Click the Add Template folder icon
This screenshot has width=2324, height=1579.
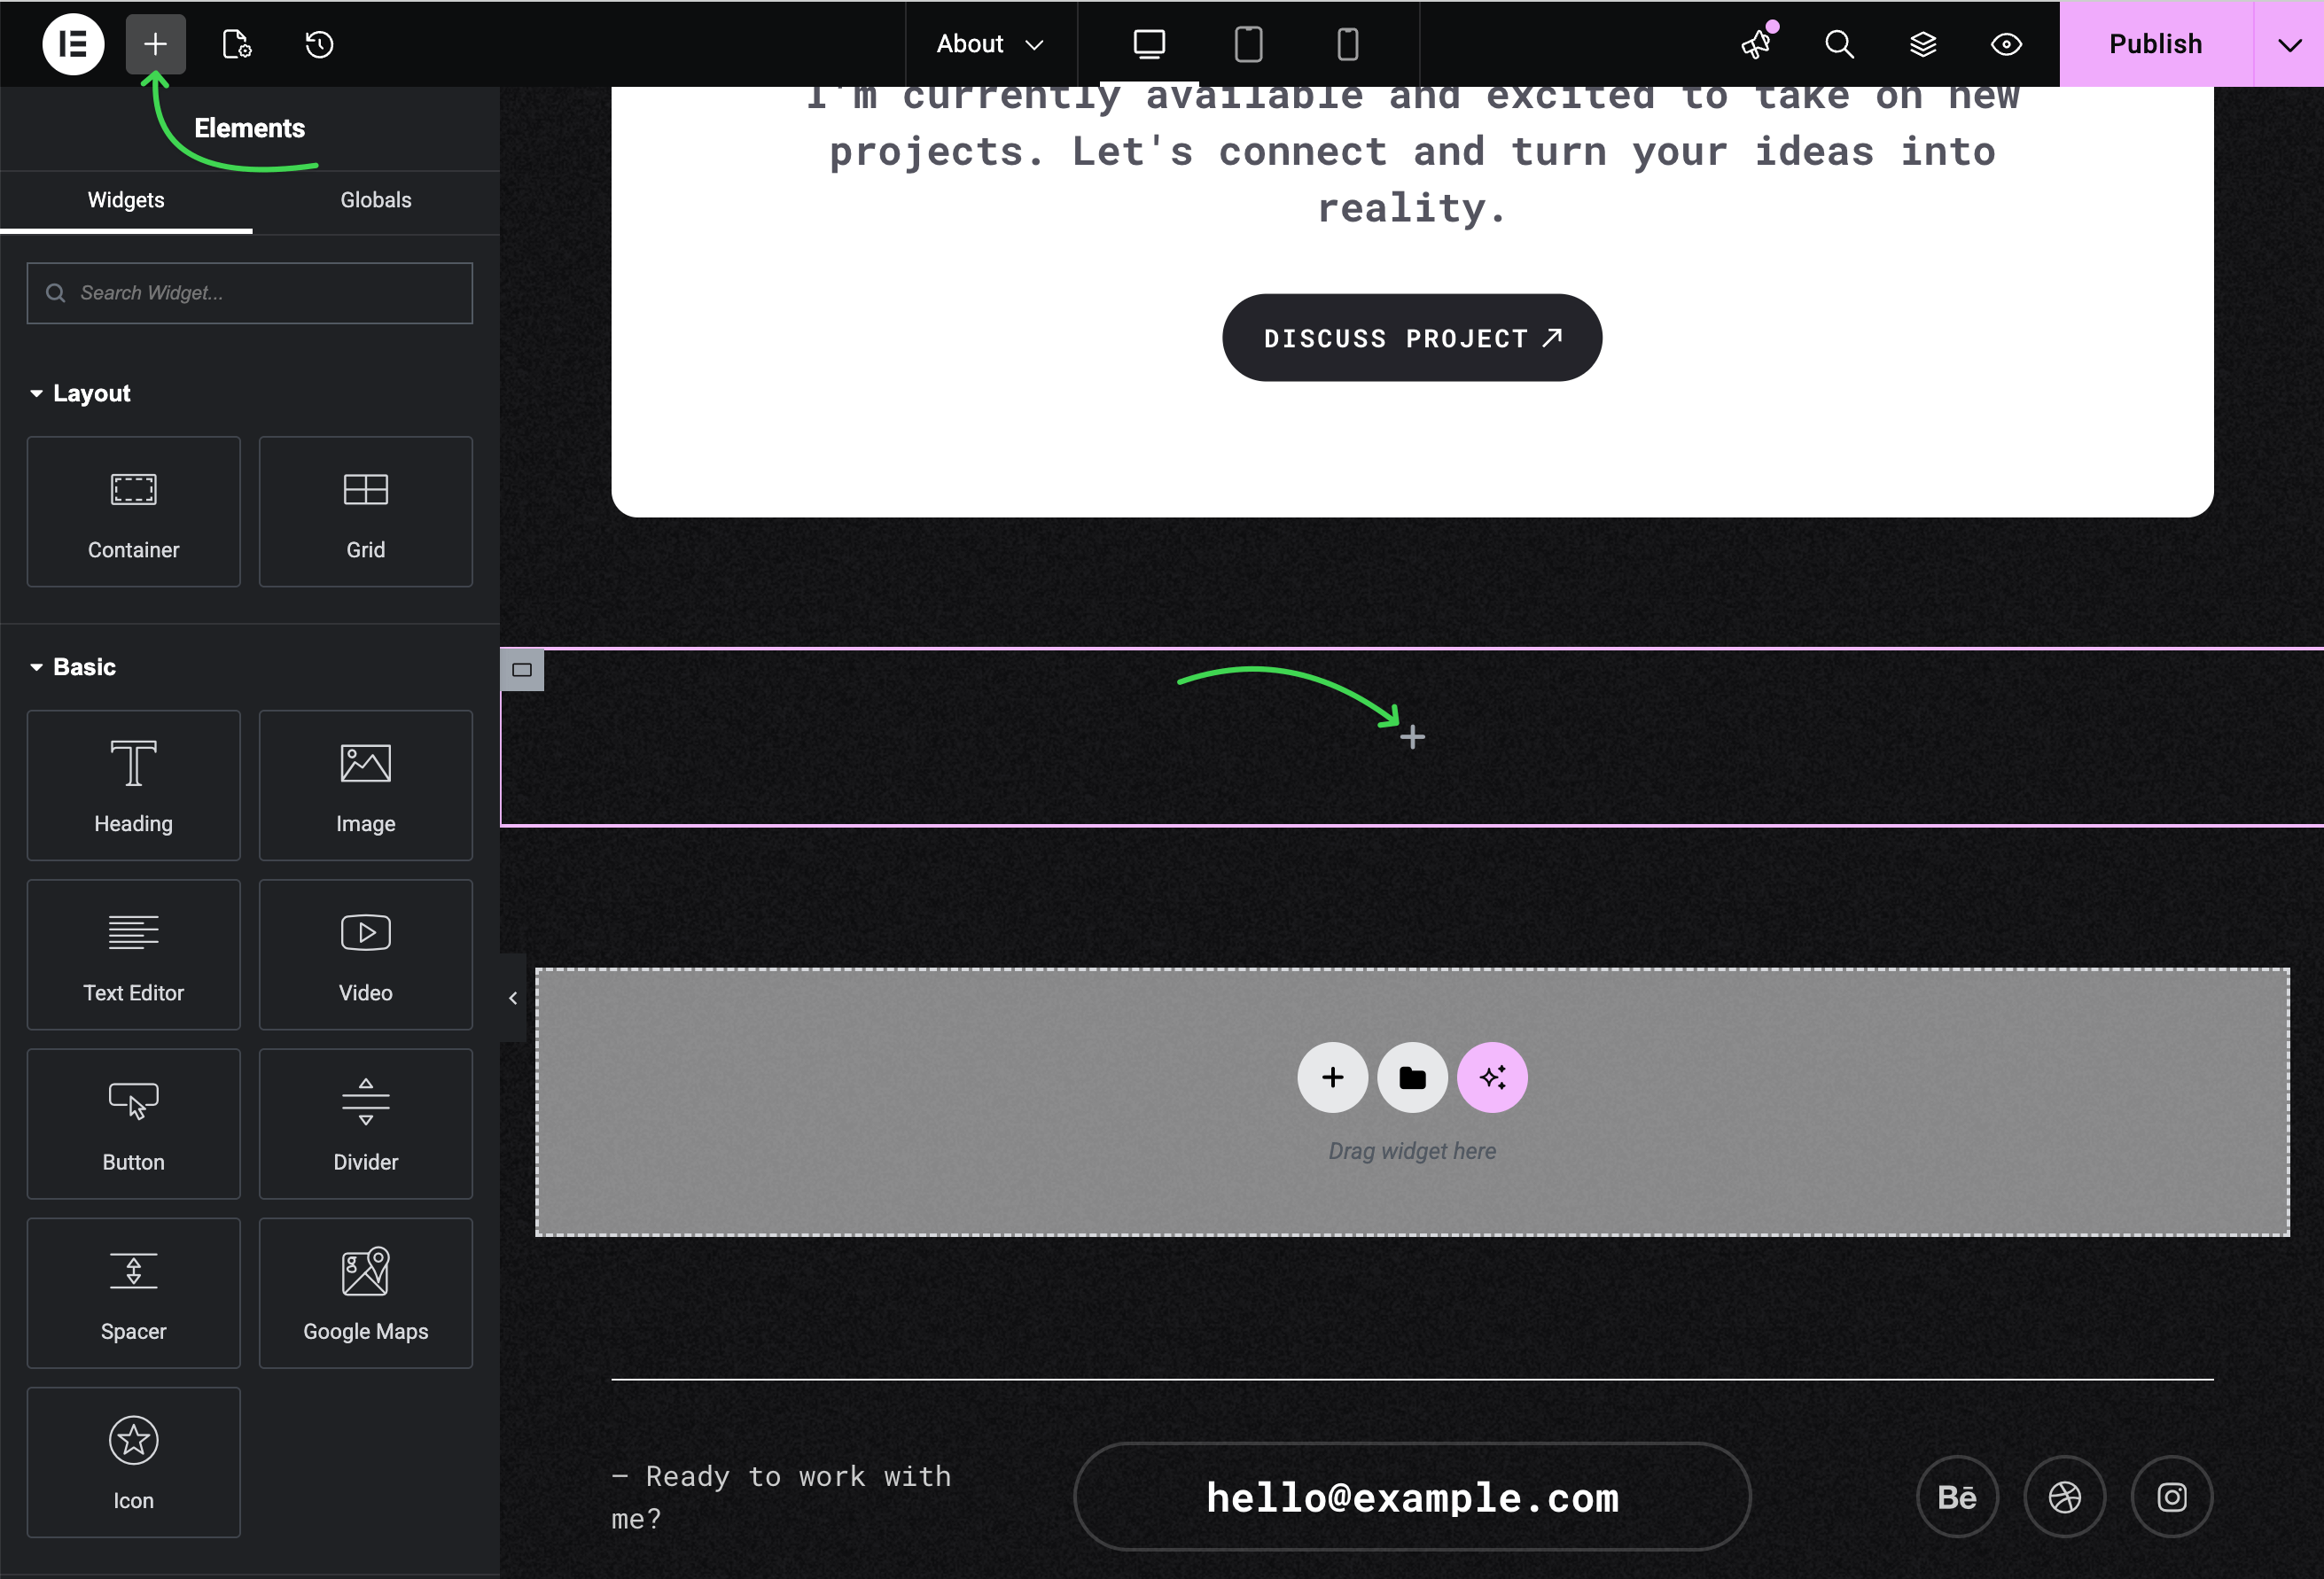point(1411,1077)
